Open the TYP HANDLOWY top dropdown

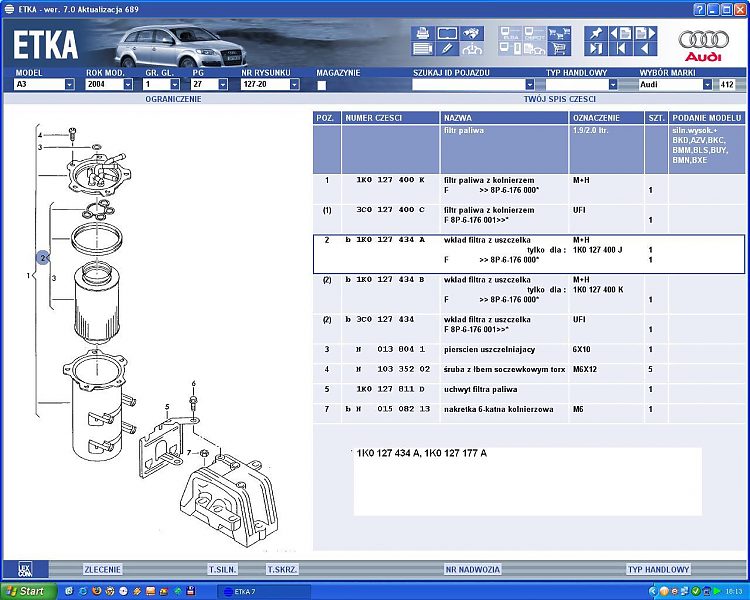[613, 84]
